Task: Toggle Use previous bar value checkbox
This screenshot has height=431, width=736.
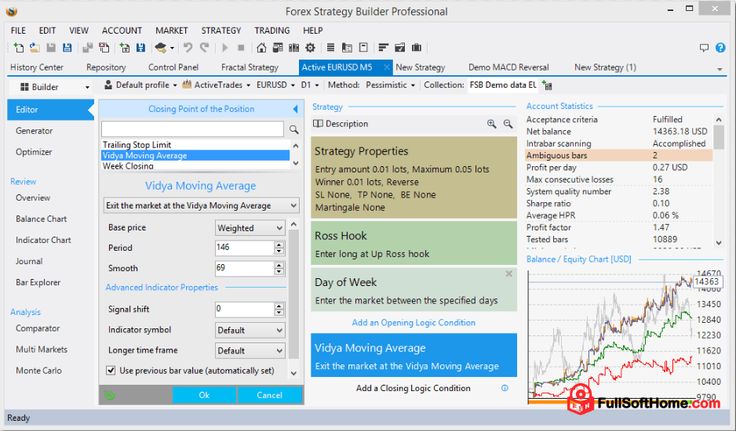Action: click(111, 370)
